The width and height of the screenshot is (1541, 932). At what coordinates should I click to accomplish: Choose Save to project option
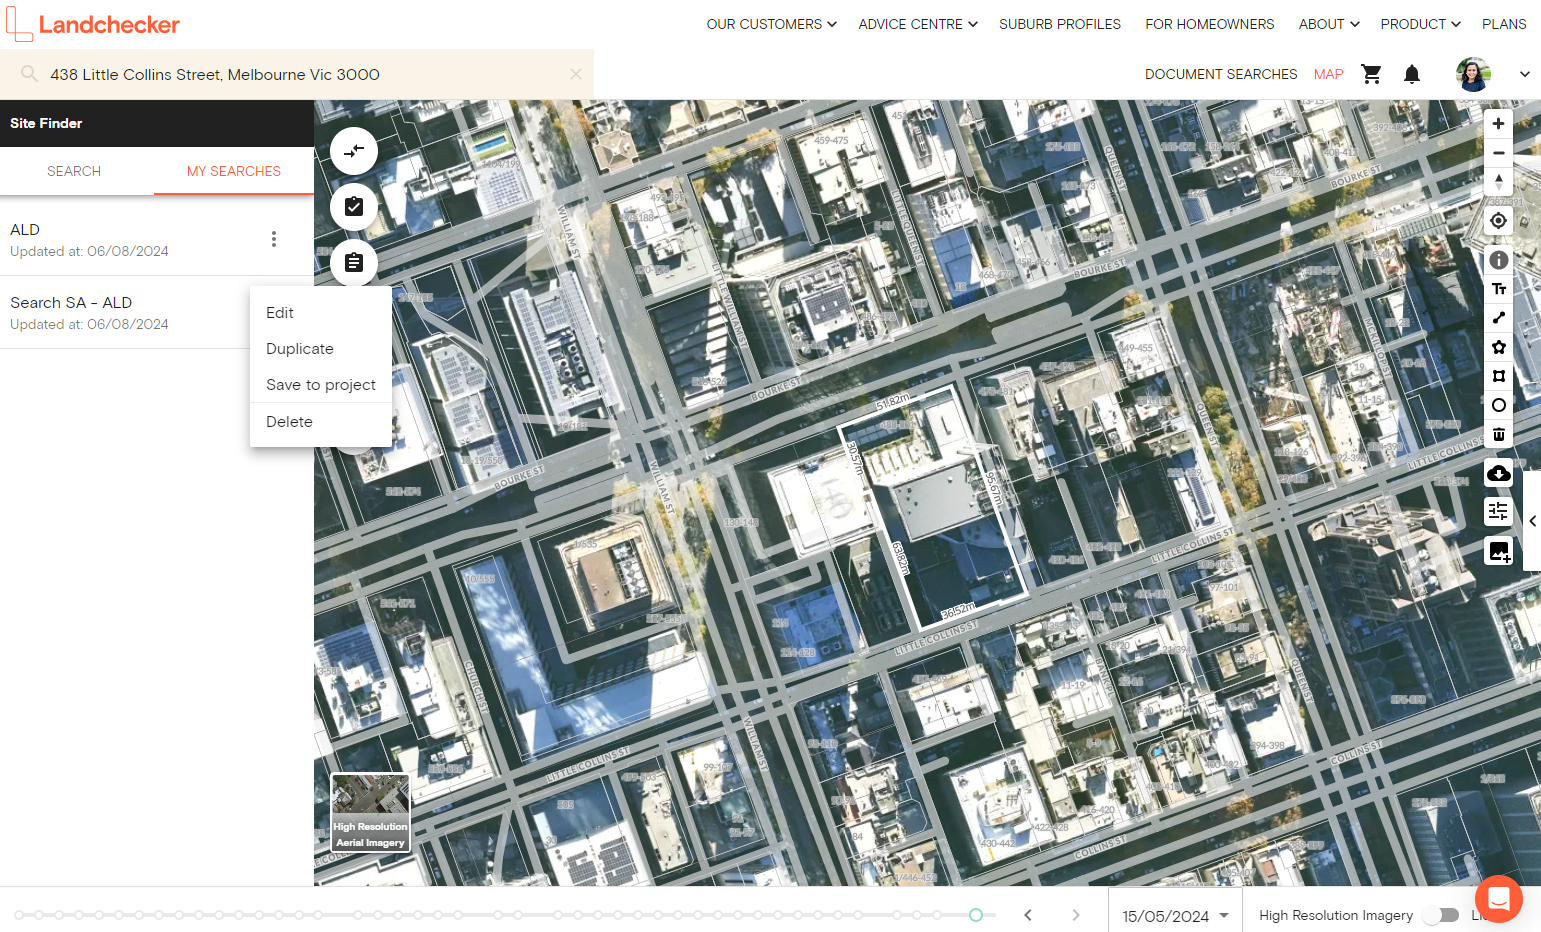(x=321, y=385)
